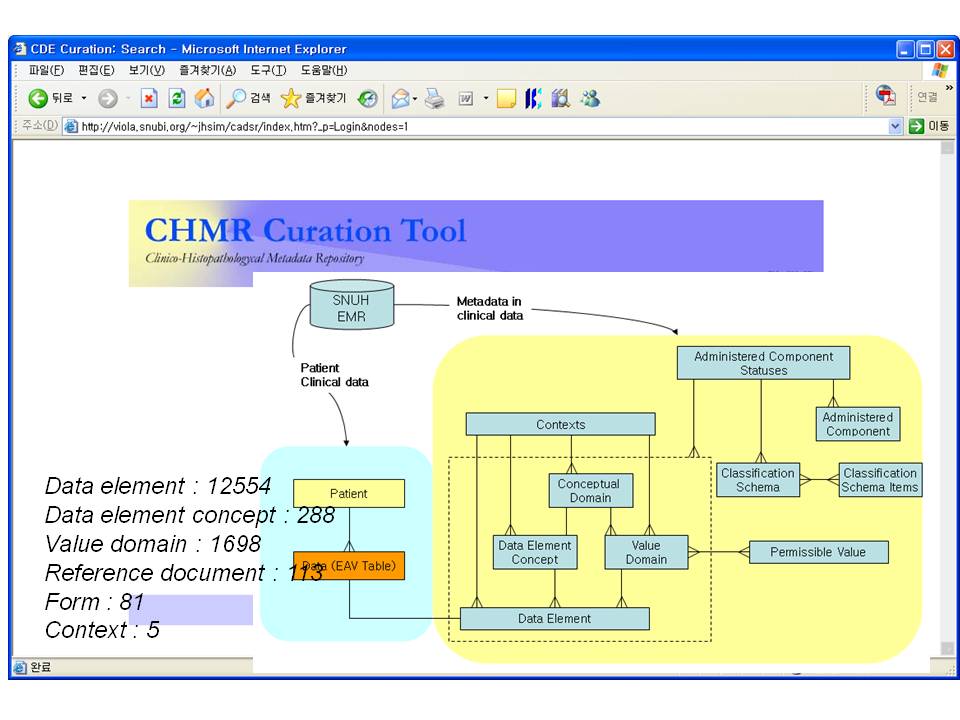The width and height of the screenshot is (960, 720).
Task: Click the Mail envelope icon
Action: click(400, 98)
